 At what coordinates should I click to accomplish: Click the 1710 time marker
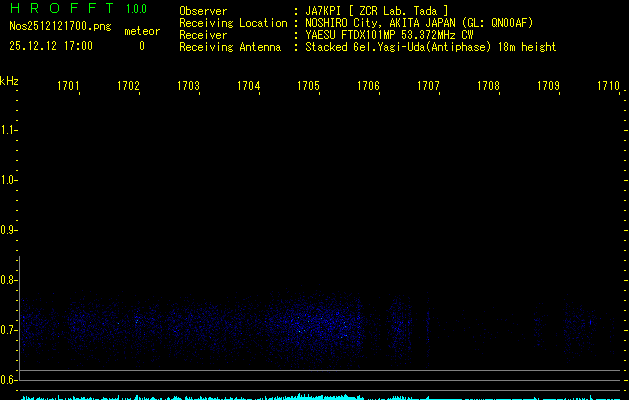click(608, 87)
